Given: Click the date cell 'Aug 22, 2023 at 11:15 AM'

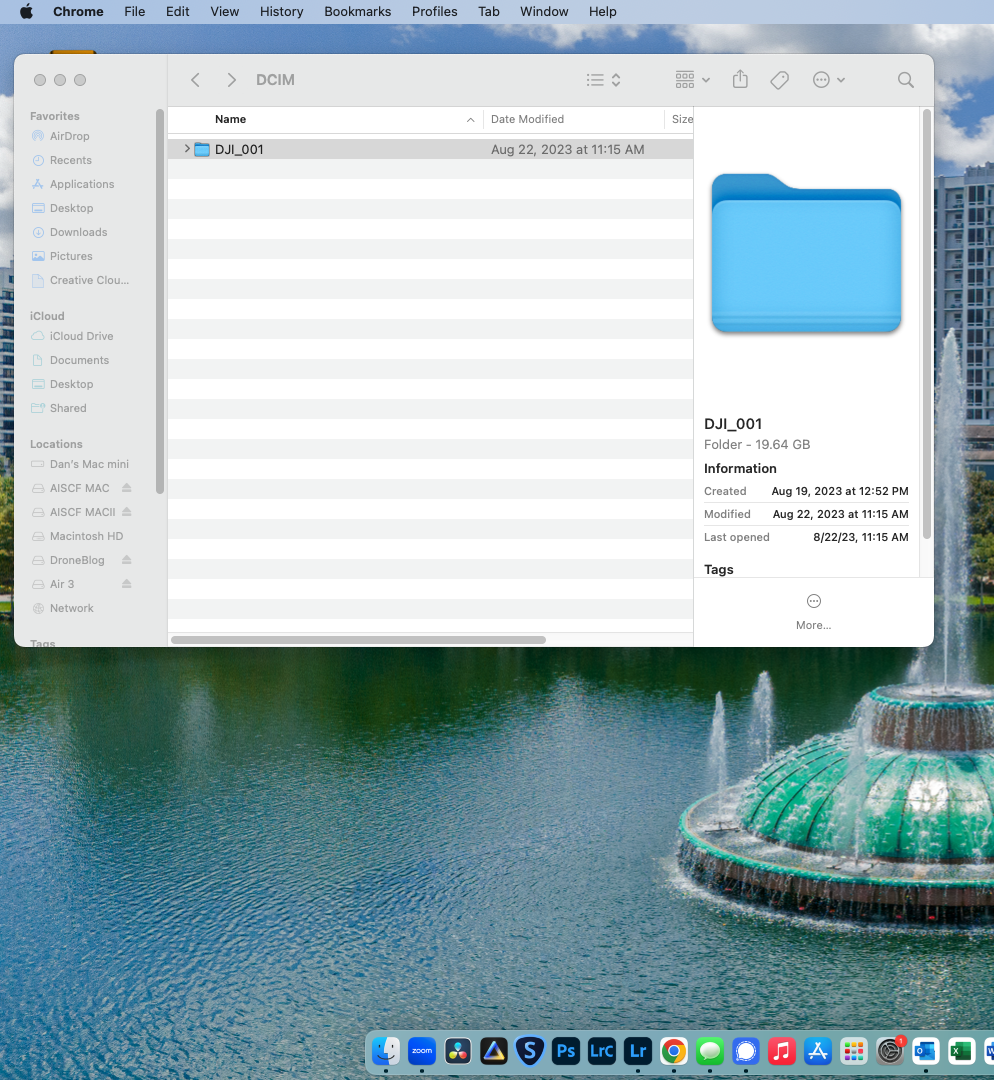Looking at the screenshot, I should [x=568, y=149].
